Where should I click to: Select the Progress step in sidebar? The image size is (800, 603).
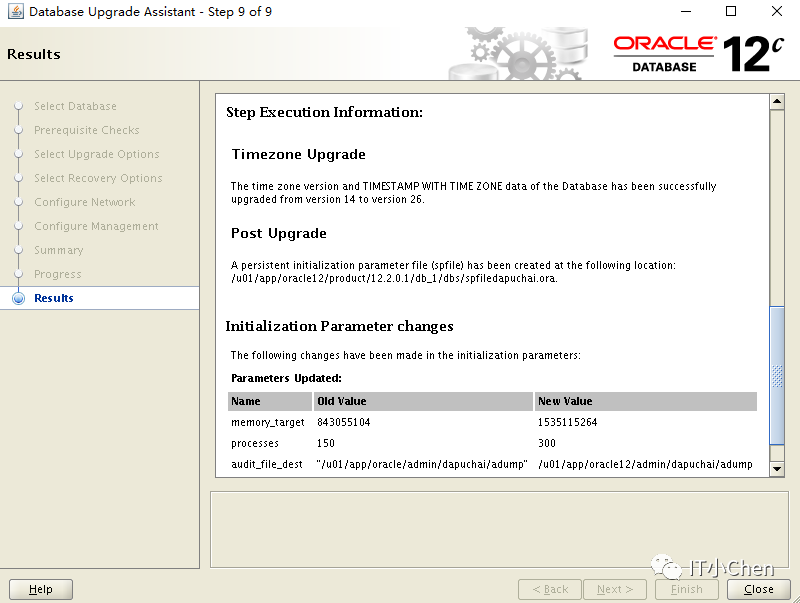point(58,274)
